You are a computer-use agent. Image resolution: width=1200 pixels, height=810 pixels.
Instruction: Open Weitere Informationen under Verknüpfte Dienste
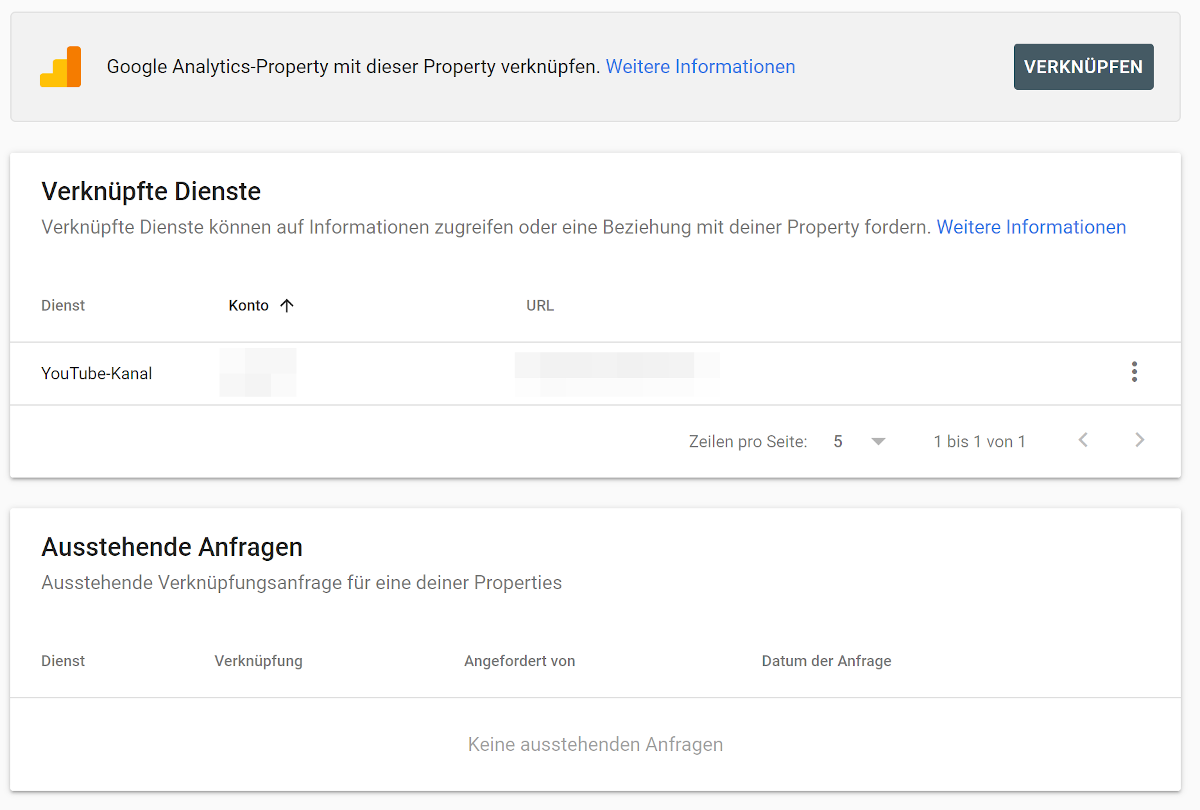(1031, 227)
